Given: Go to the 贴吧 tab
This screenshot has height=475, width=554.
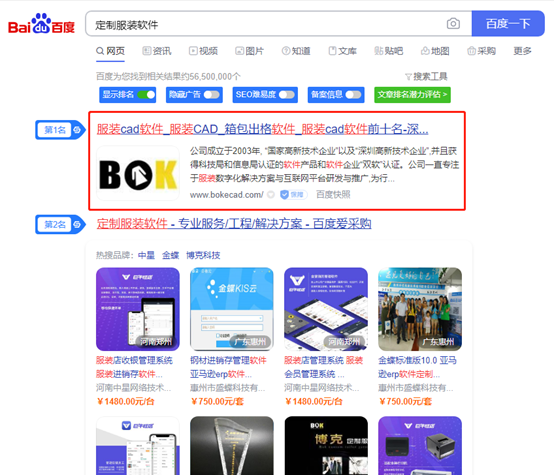Looking at the screenshot, I should pyautogui.click(x=389, y=51).
